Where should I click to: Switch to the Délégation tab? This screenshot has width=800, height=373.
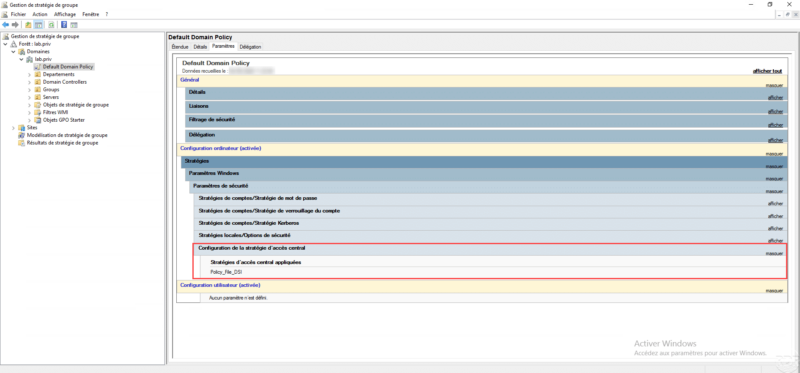coord(250,47)
